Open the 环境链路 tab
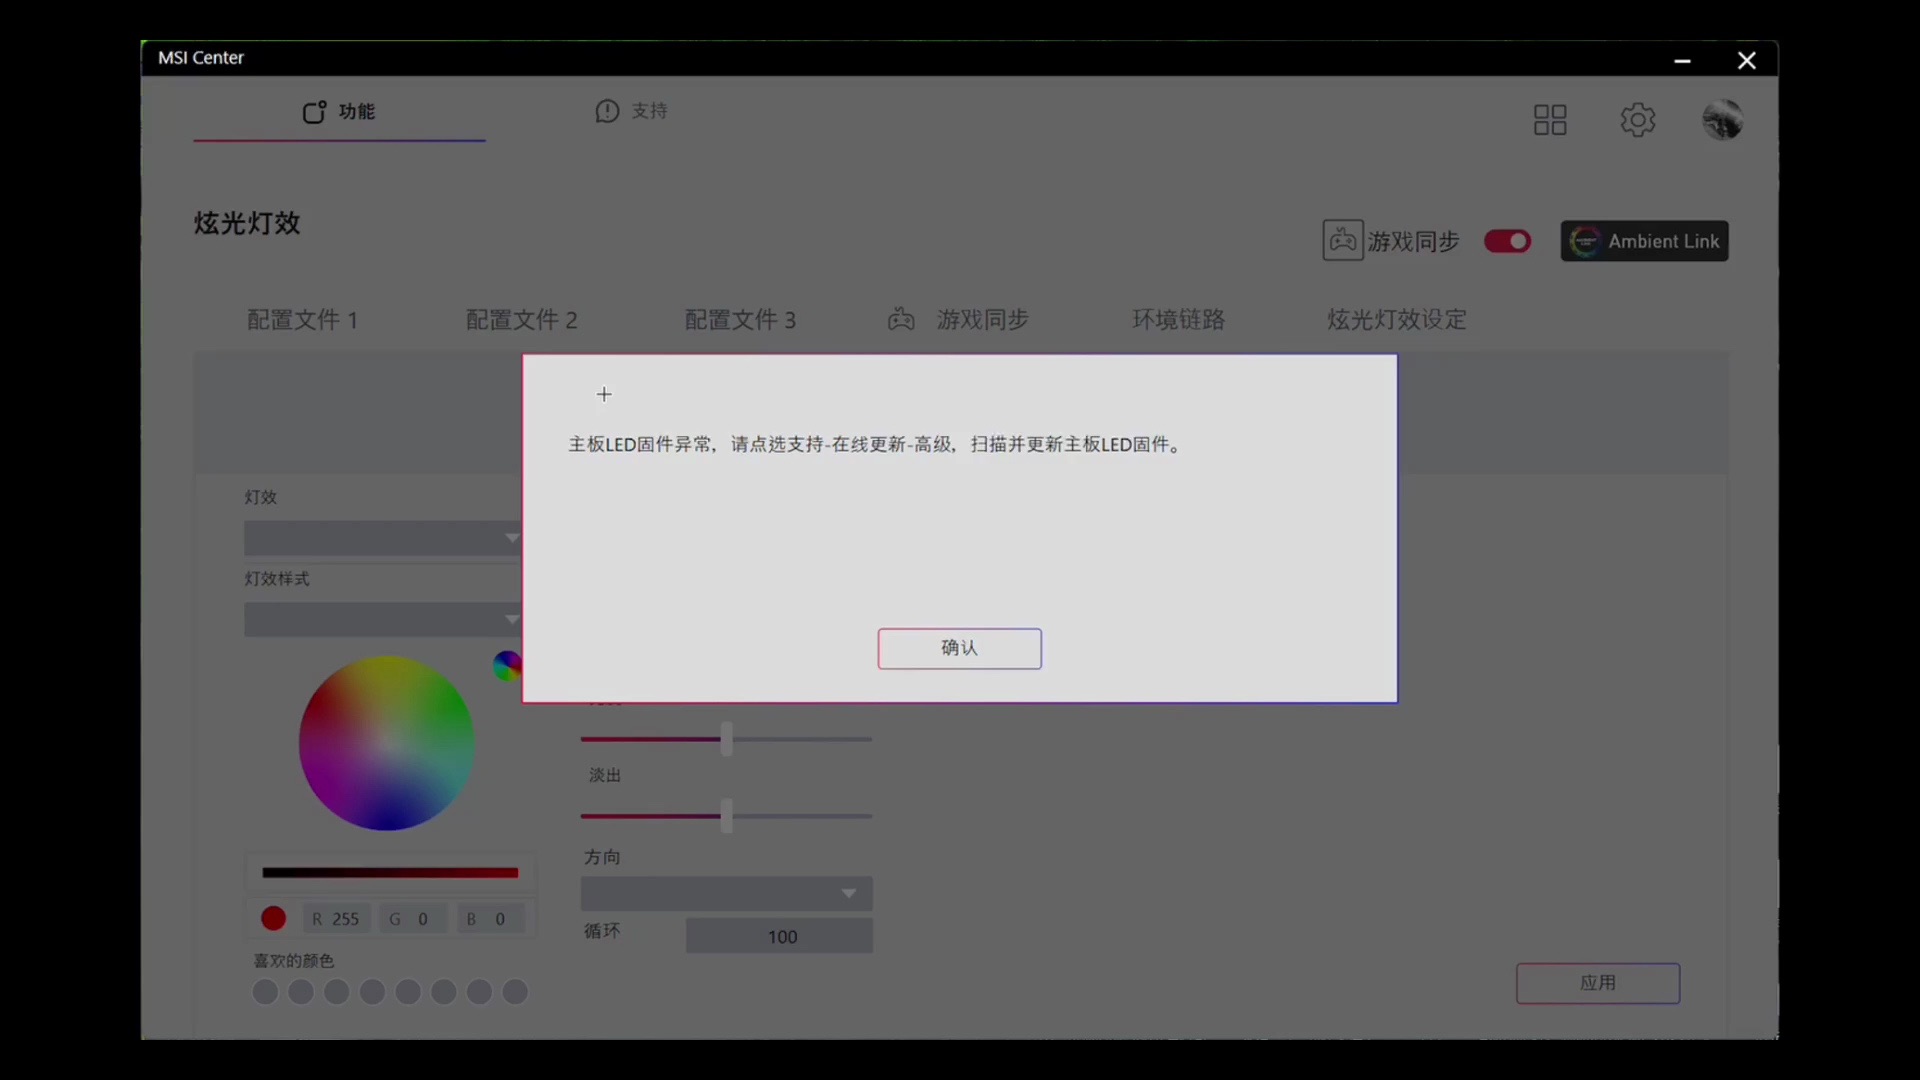The height and width of the screenshot is (1080, 1920). pyautogui.click(x=1178, y=320)
